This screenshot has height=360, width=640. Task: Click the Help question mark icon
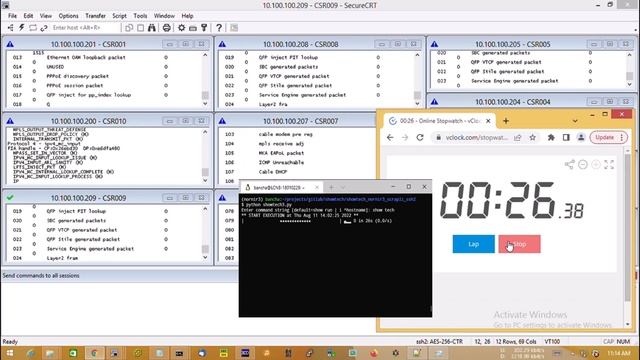click(x=219, y=28)
